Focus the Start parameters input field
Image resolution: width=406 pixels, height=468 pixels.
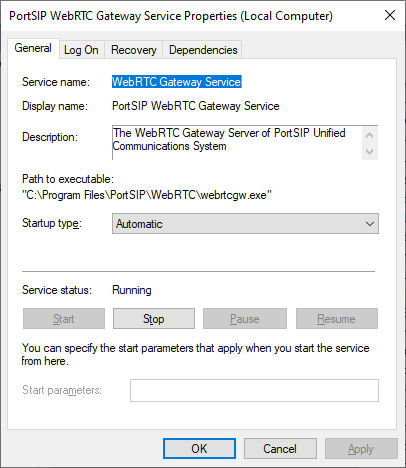pyautogui.click(x=254, y=390)
